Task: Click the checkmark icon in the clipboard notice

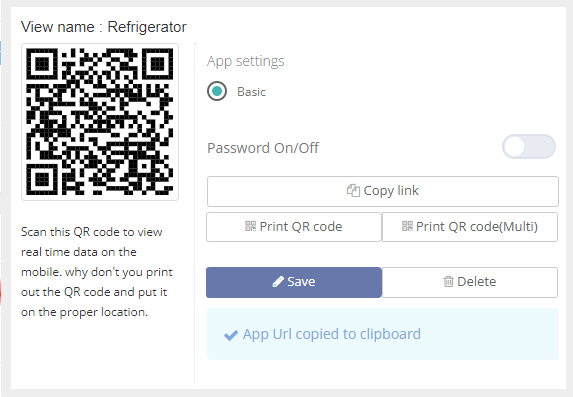Action: (x=231, y=335)
